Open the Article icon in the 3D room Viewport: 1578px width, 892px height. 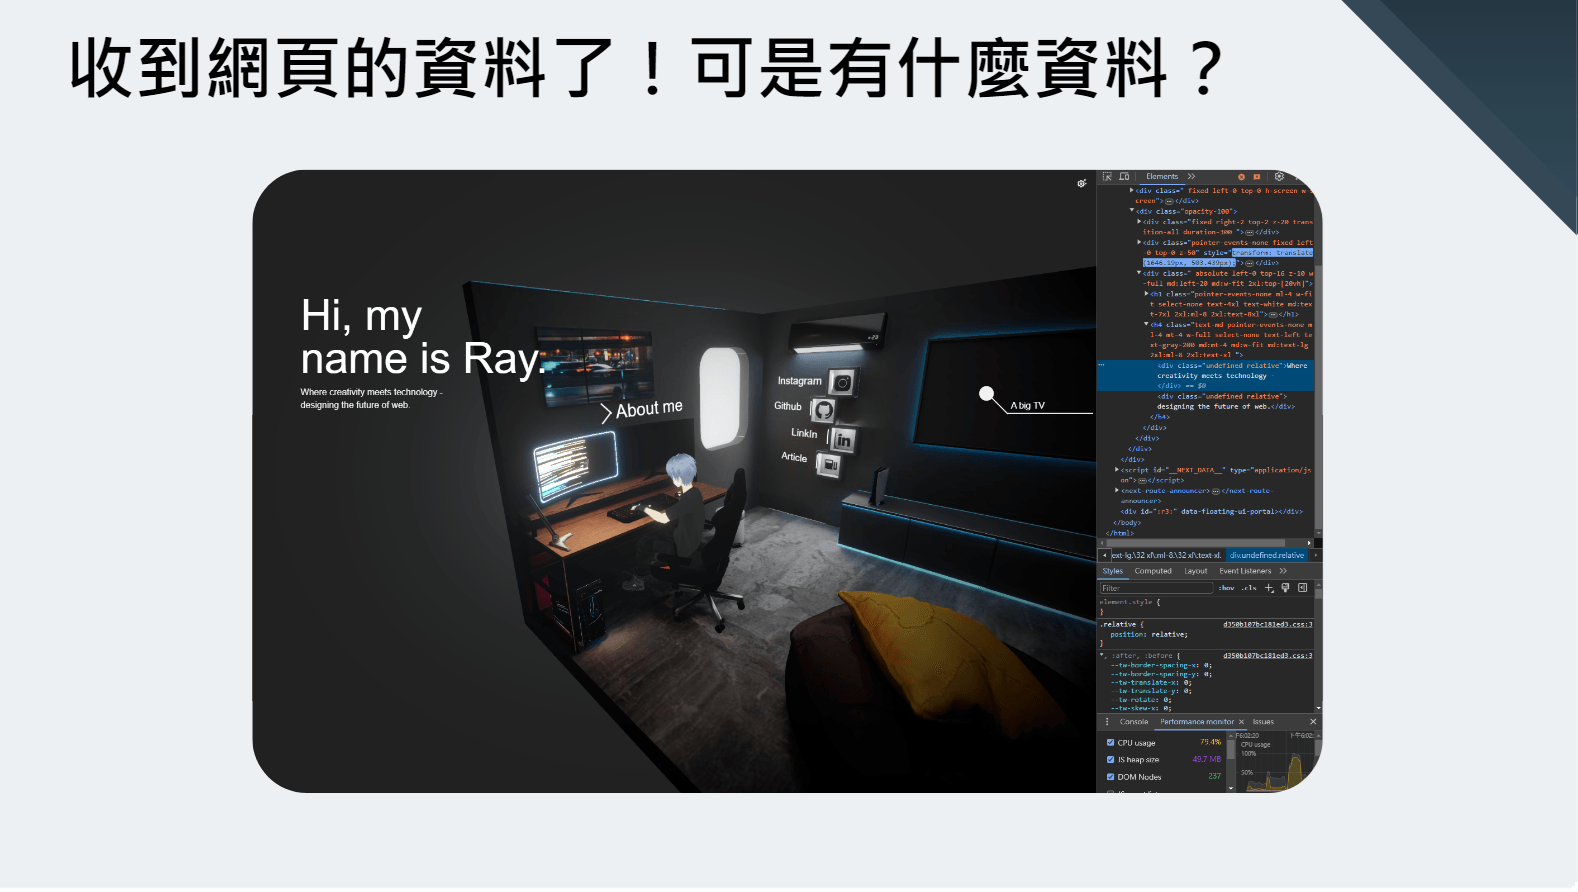pyautogui.click(x=828, y=463)
